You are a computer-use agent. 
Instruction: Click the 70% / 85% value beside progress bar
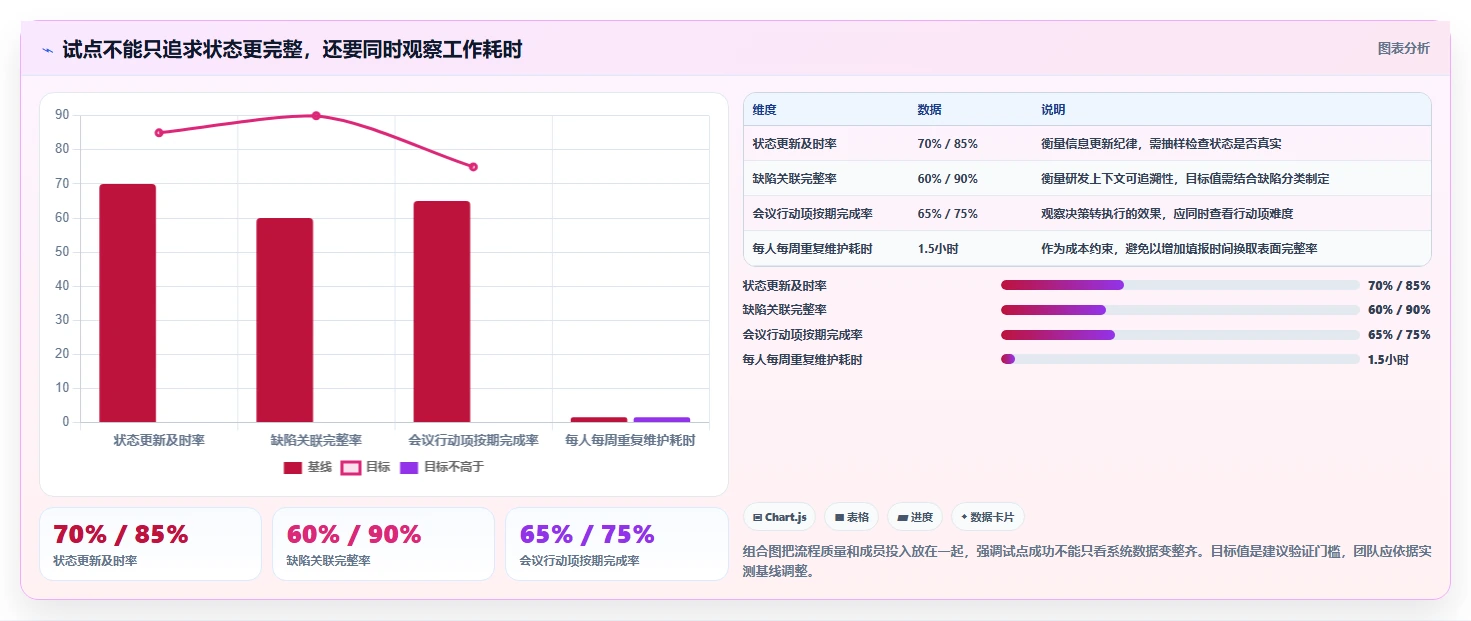[1399, 285]
